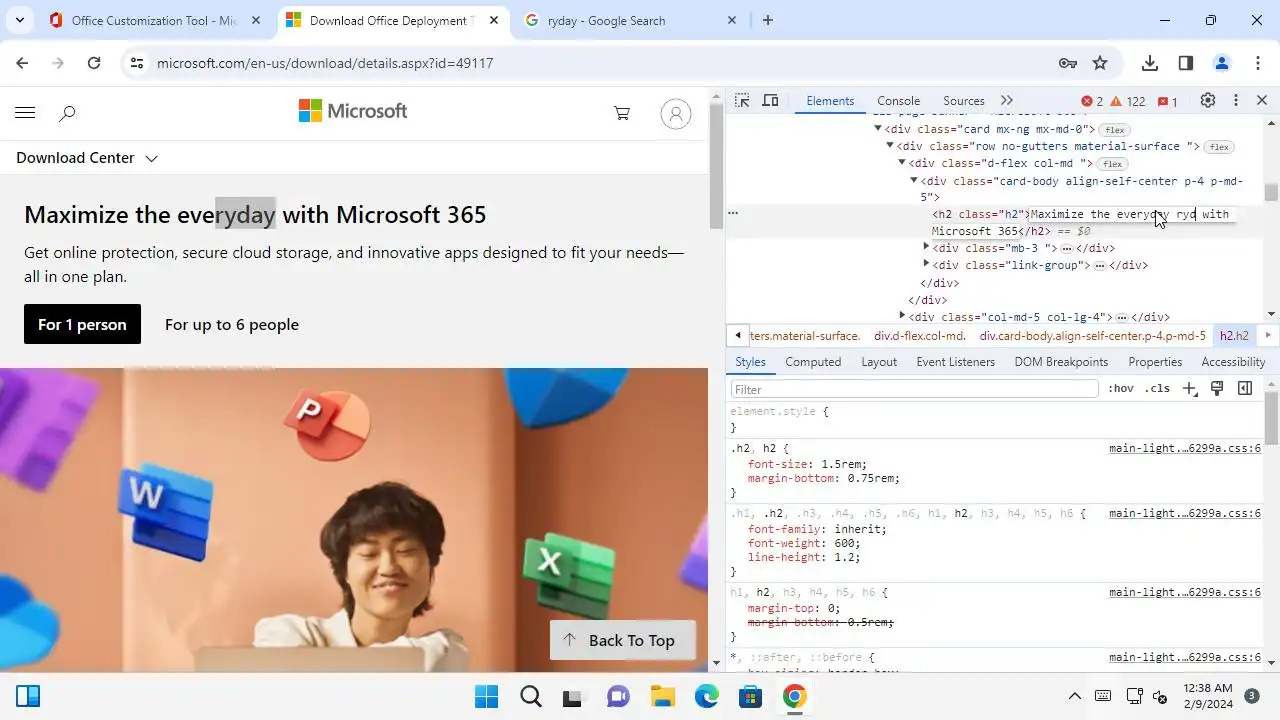The height and width of the screenshot is (720, 1280).
Task: Open the Event Listeners tab
Action: tap(956, 362)
